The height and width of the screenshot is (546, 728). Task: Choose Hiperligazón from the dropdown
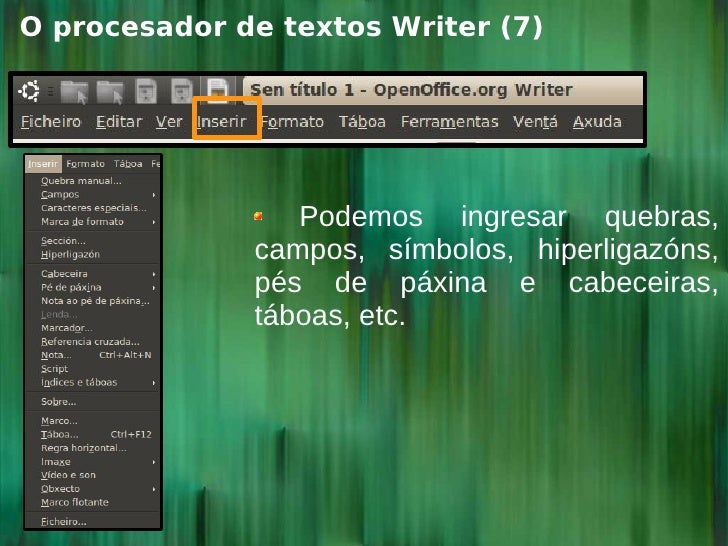(93, 254)
